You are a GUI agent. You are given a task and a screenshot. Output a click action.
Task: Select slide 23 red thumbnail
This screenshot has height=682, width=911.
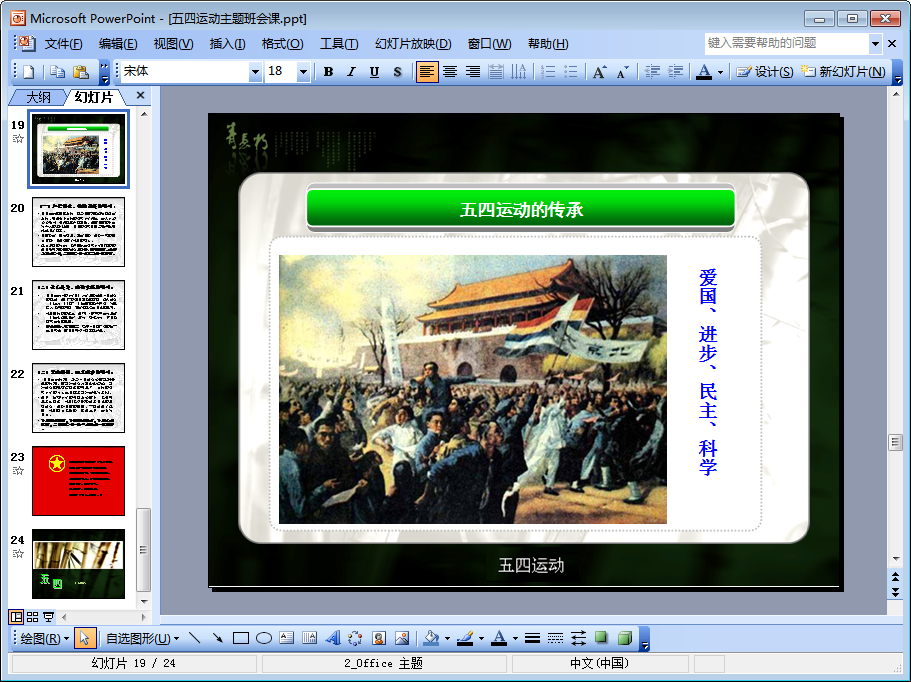pyautogui.click(x=78, y=481)
